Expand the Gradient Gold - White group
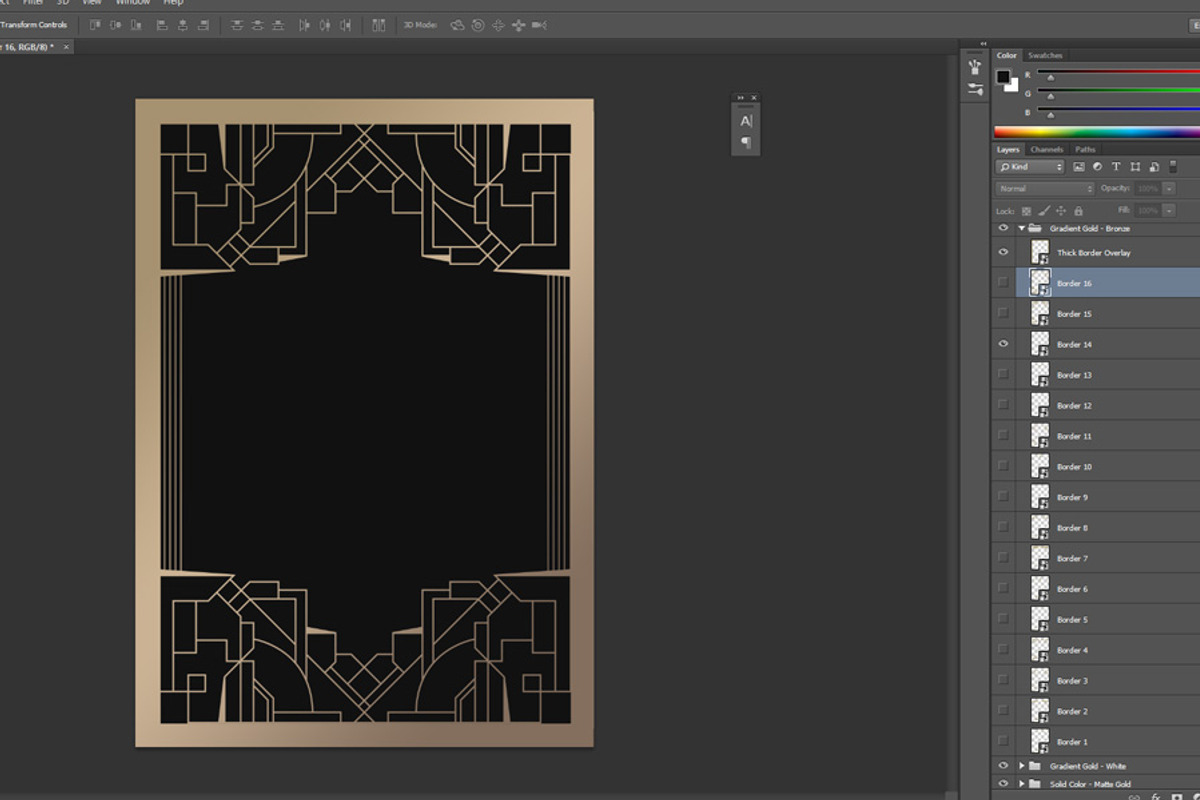 tap(1022, 766)
